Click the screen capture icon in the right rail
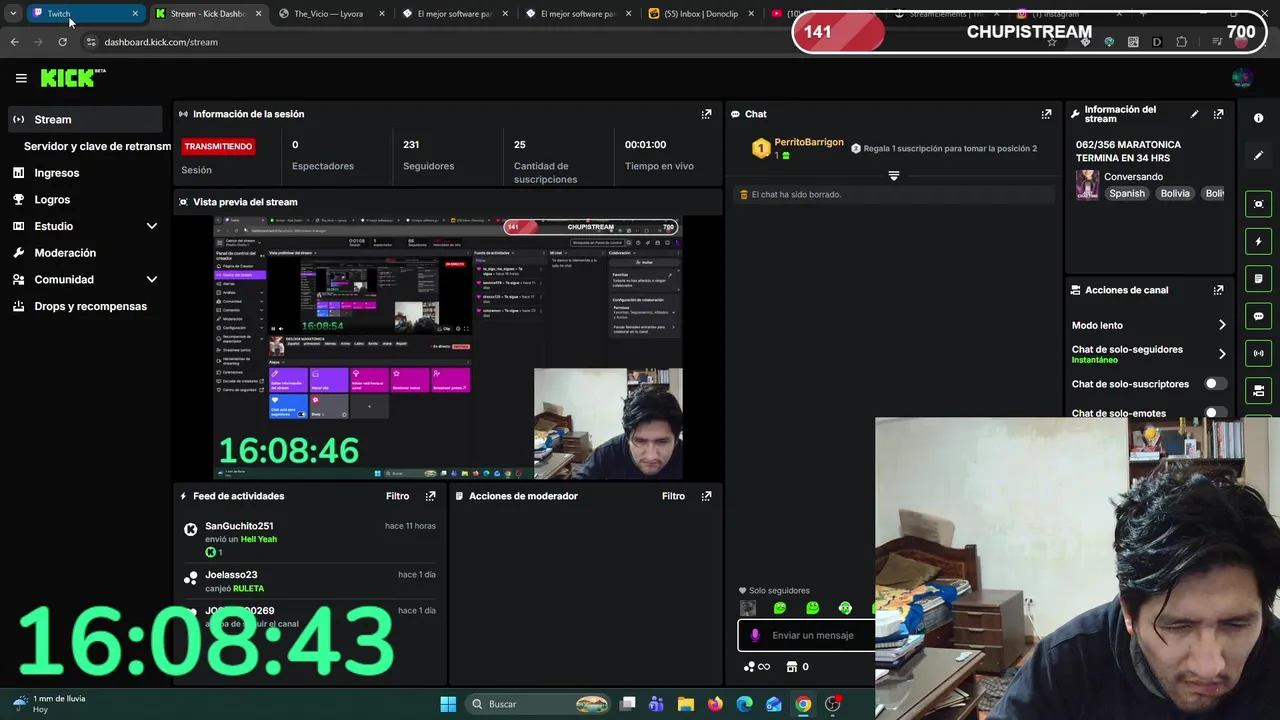 tap(1258, 204)
